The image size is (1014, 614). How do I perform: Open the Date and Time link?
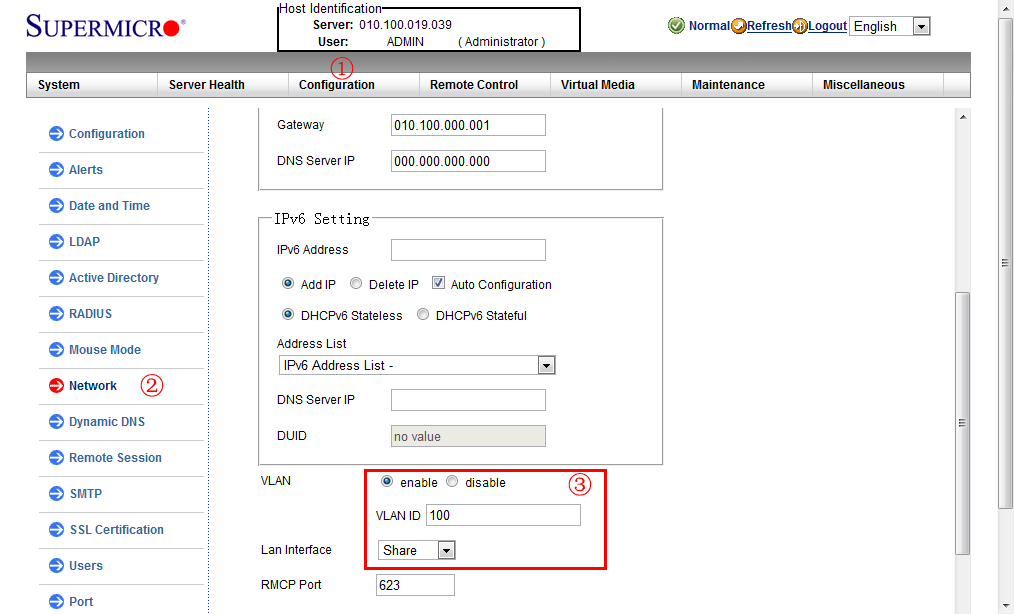coord(109,206)
